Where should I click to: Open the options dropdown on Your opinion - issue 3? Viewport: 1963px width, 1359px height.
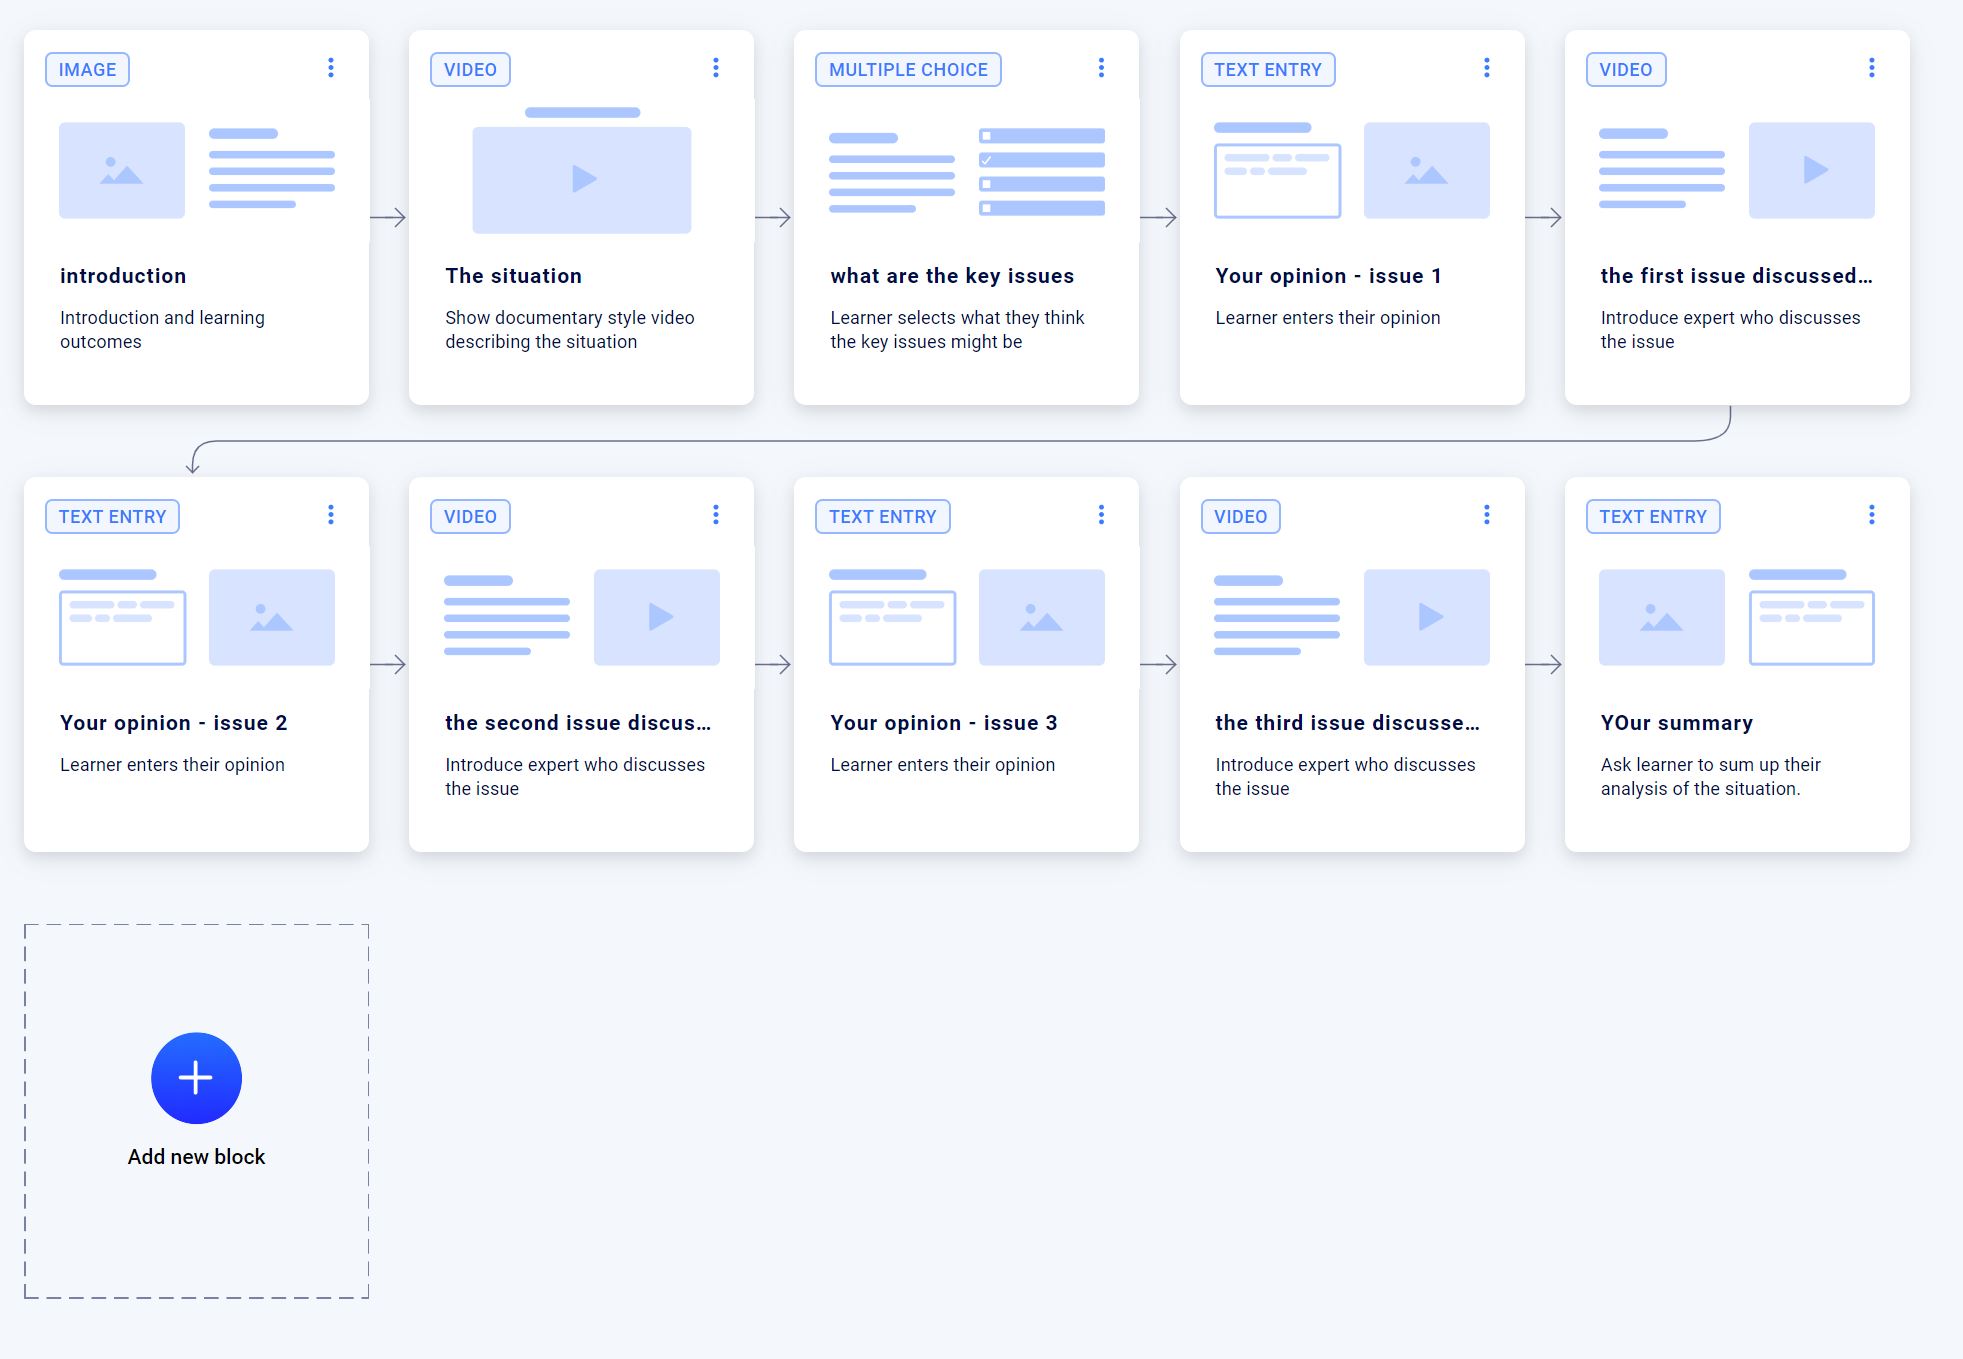(x=1100, y=515)
